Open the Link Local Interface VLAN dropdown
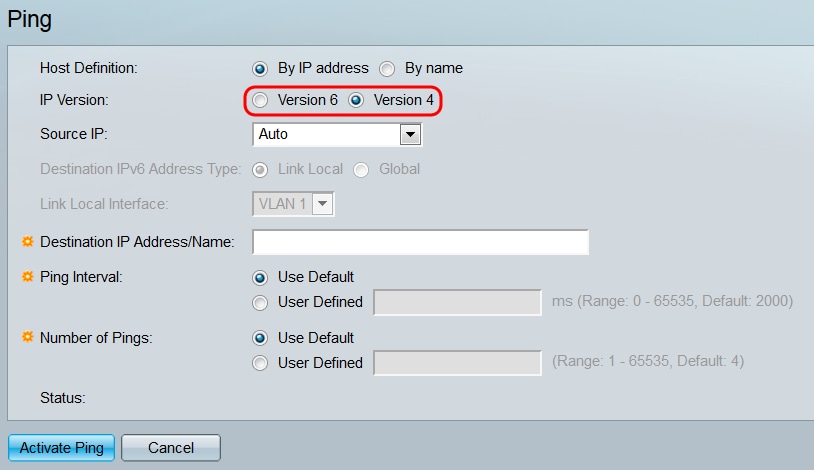Screen dimensions: 814x470 pyautogui.click(x=282, y=204)
